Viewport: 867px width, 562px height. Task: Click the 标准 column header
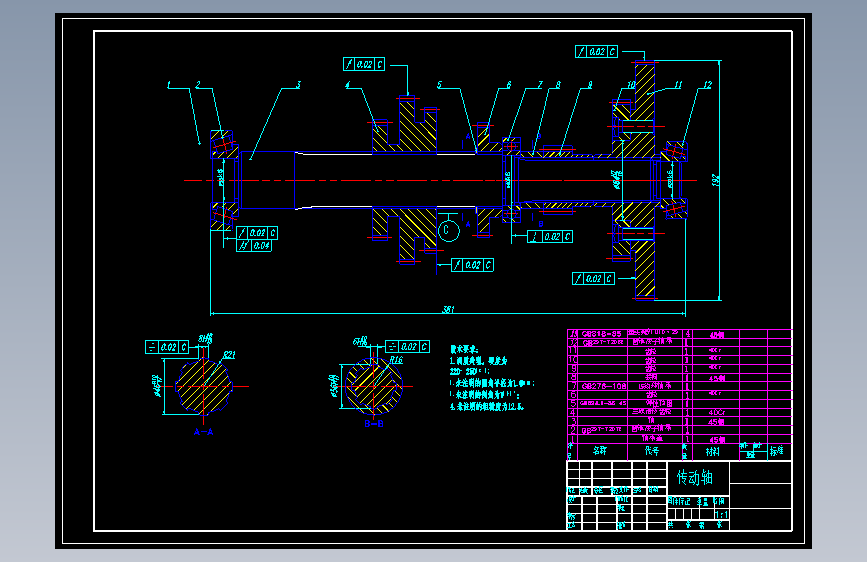click(777, 451)
